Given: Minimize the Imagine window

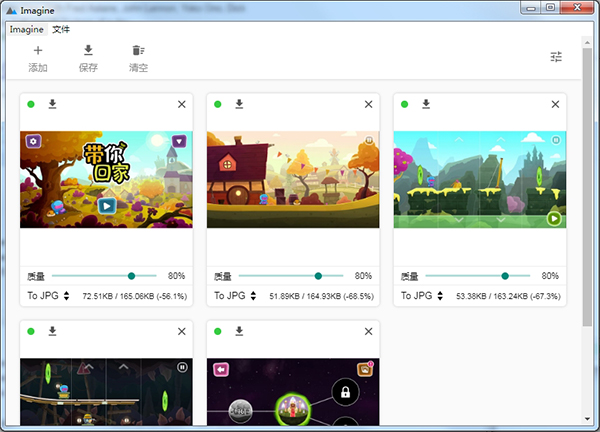Looking at the screenshot, I should point(531,8).
